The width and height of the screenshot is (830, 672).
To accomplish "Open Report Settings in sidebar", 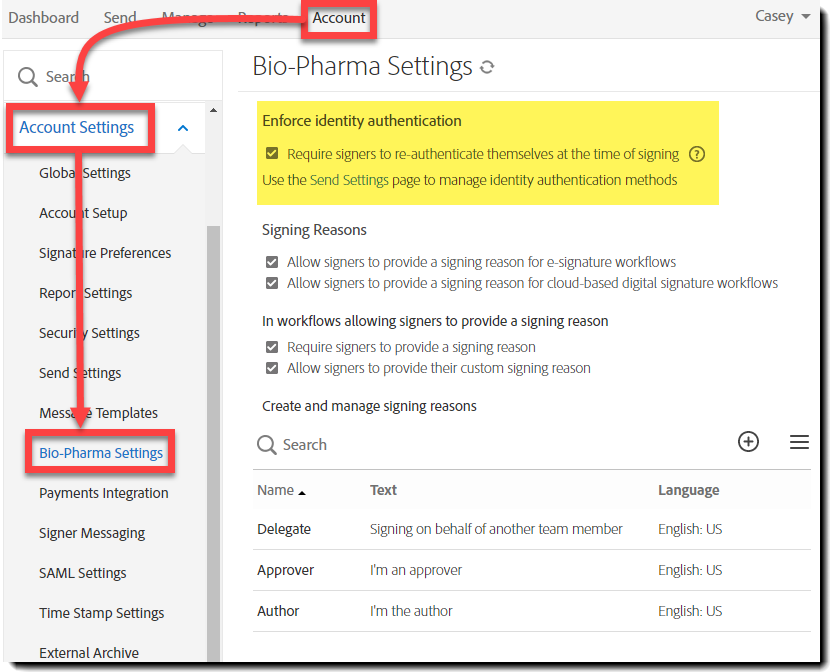I will [85, 293].
